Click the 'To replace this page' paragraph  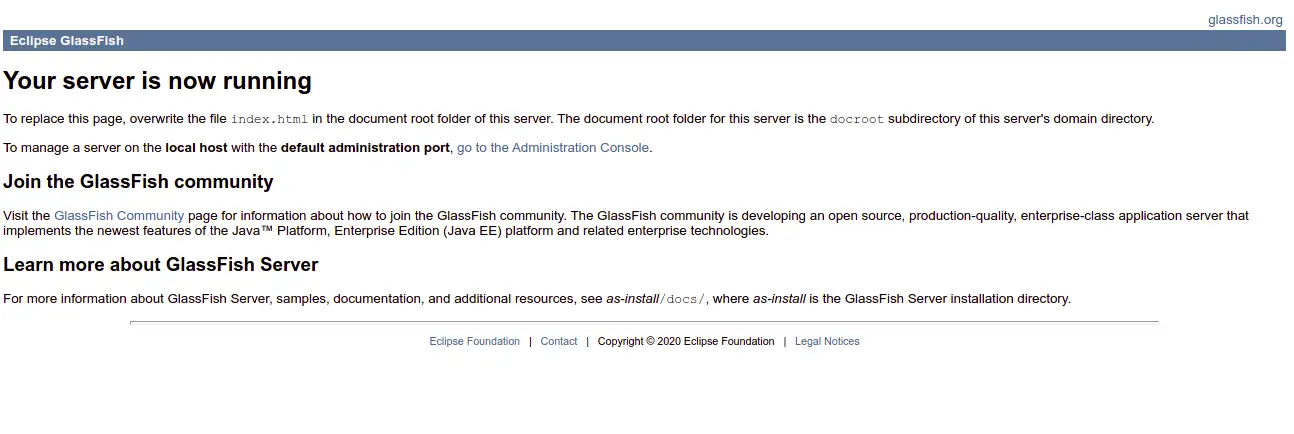[578, 118]
